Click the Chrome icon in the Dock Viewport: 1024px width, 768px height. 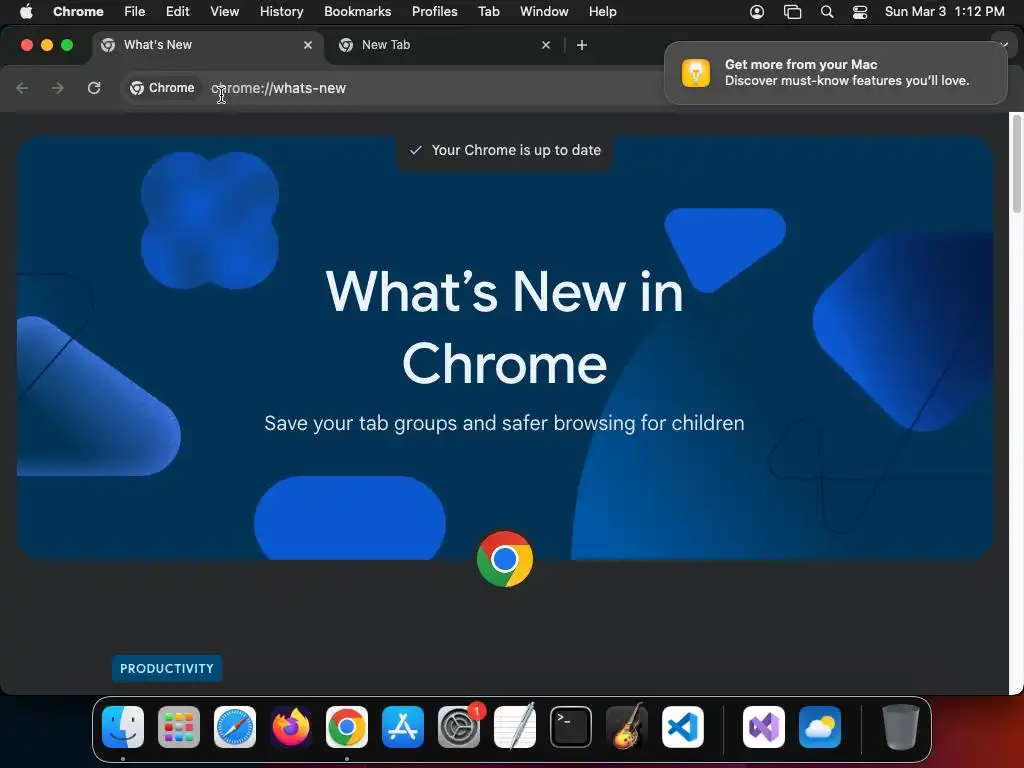coord(347,726)
